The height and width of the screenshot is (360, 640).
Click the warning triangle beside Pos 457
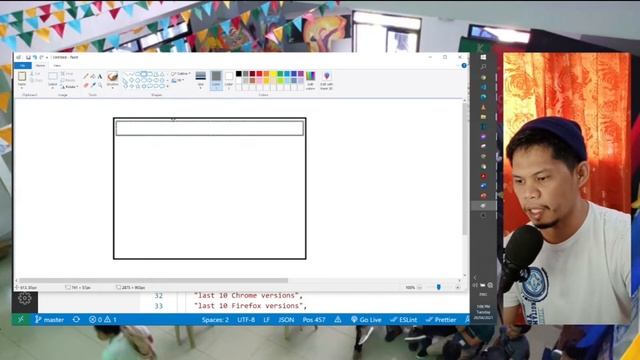(338, 320)
